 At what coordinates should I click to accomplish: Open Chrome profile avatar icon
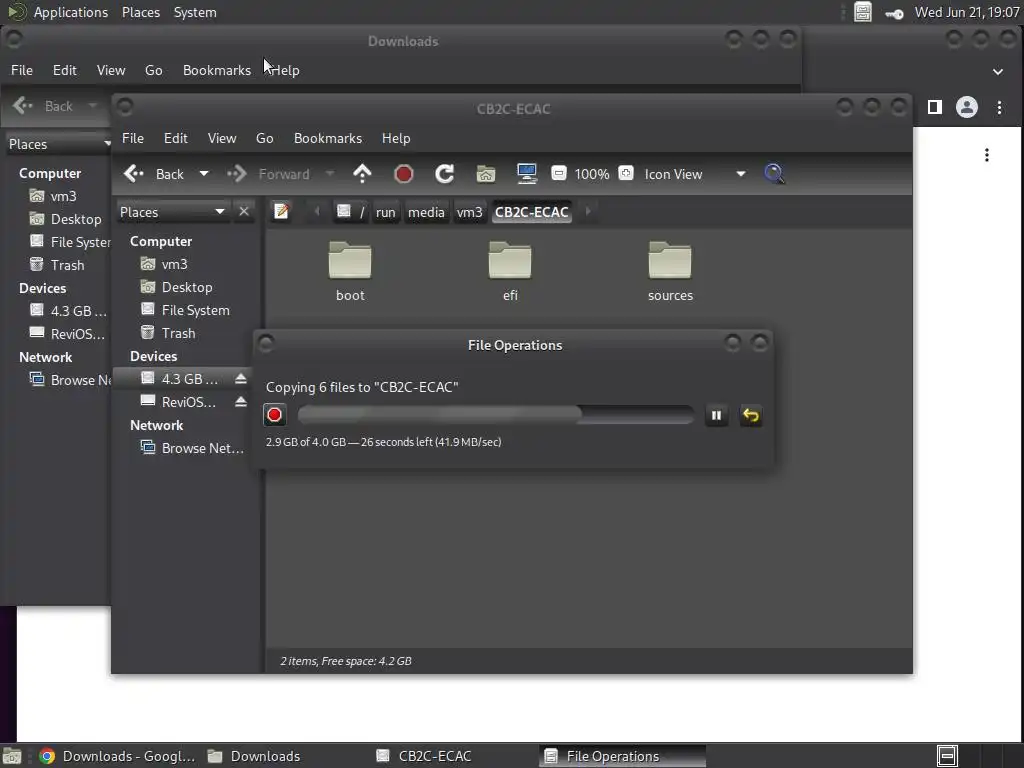click(x=967, y=107)
